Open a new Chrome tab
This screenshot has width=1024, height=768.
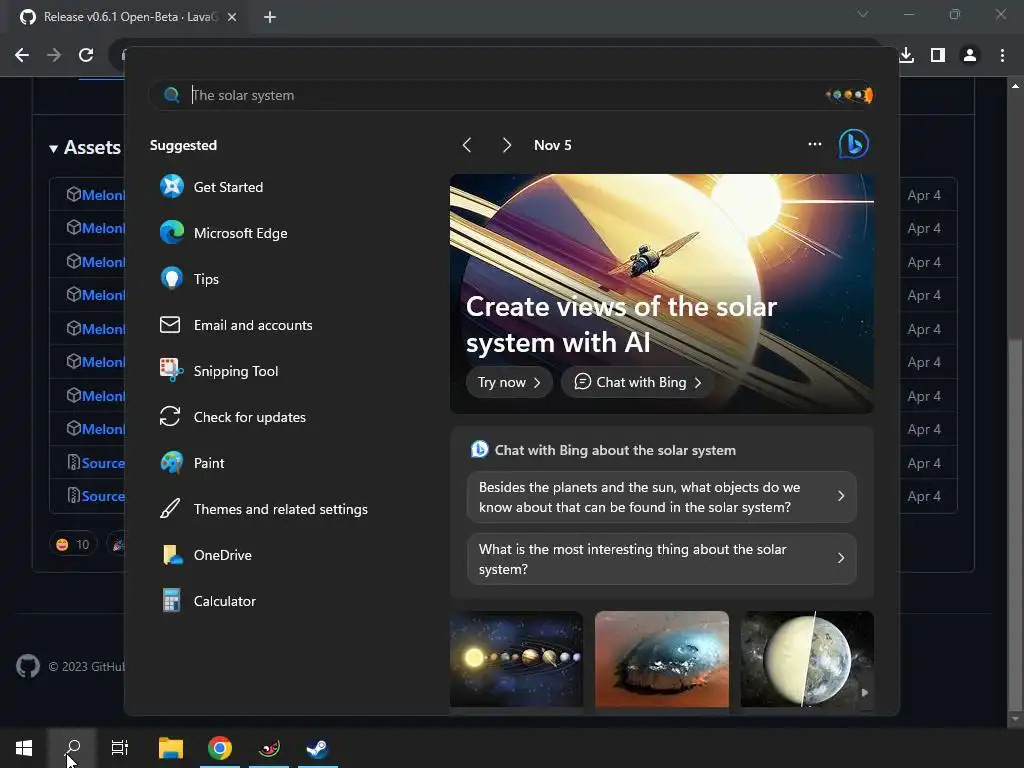[270, 17]
